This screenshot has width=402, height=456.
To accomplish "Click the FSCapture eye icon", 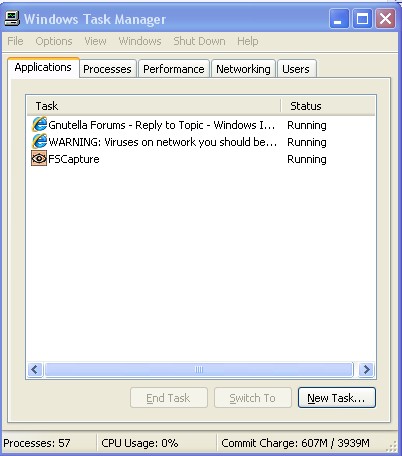I will pos(39,158).
